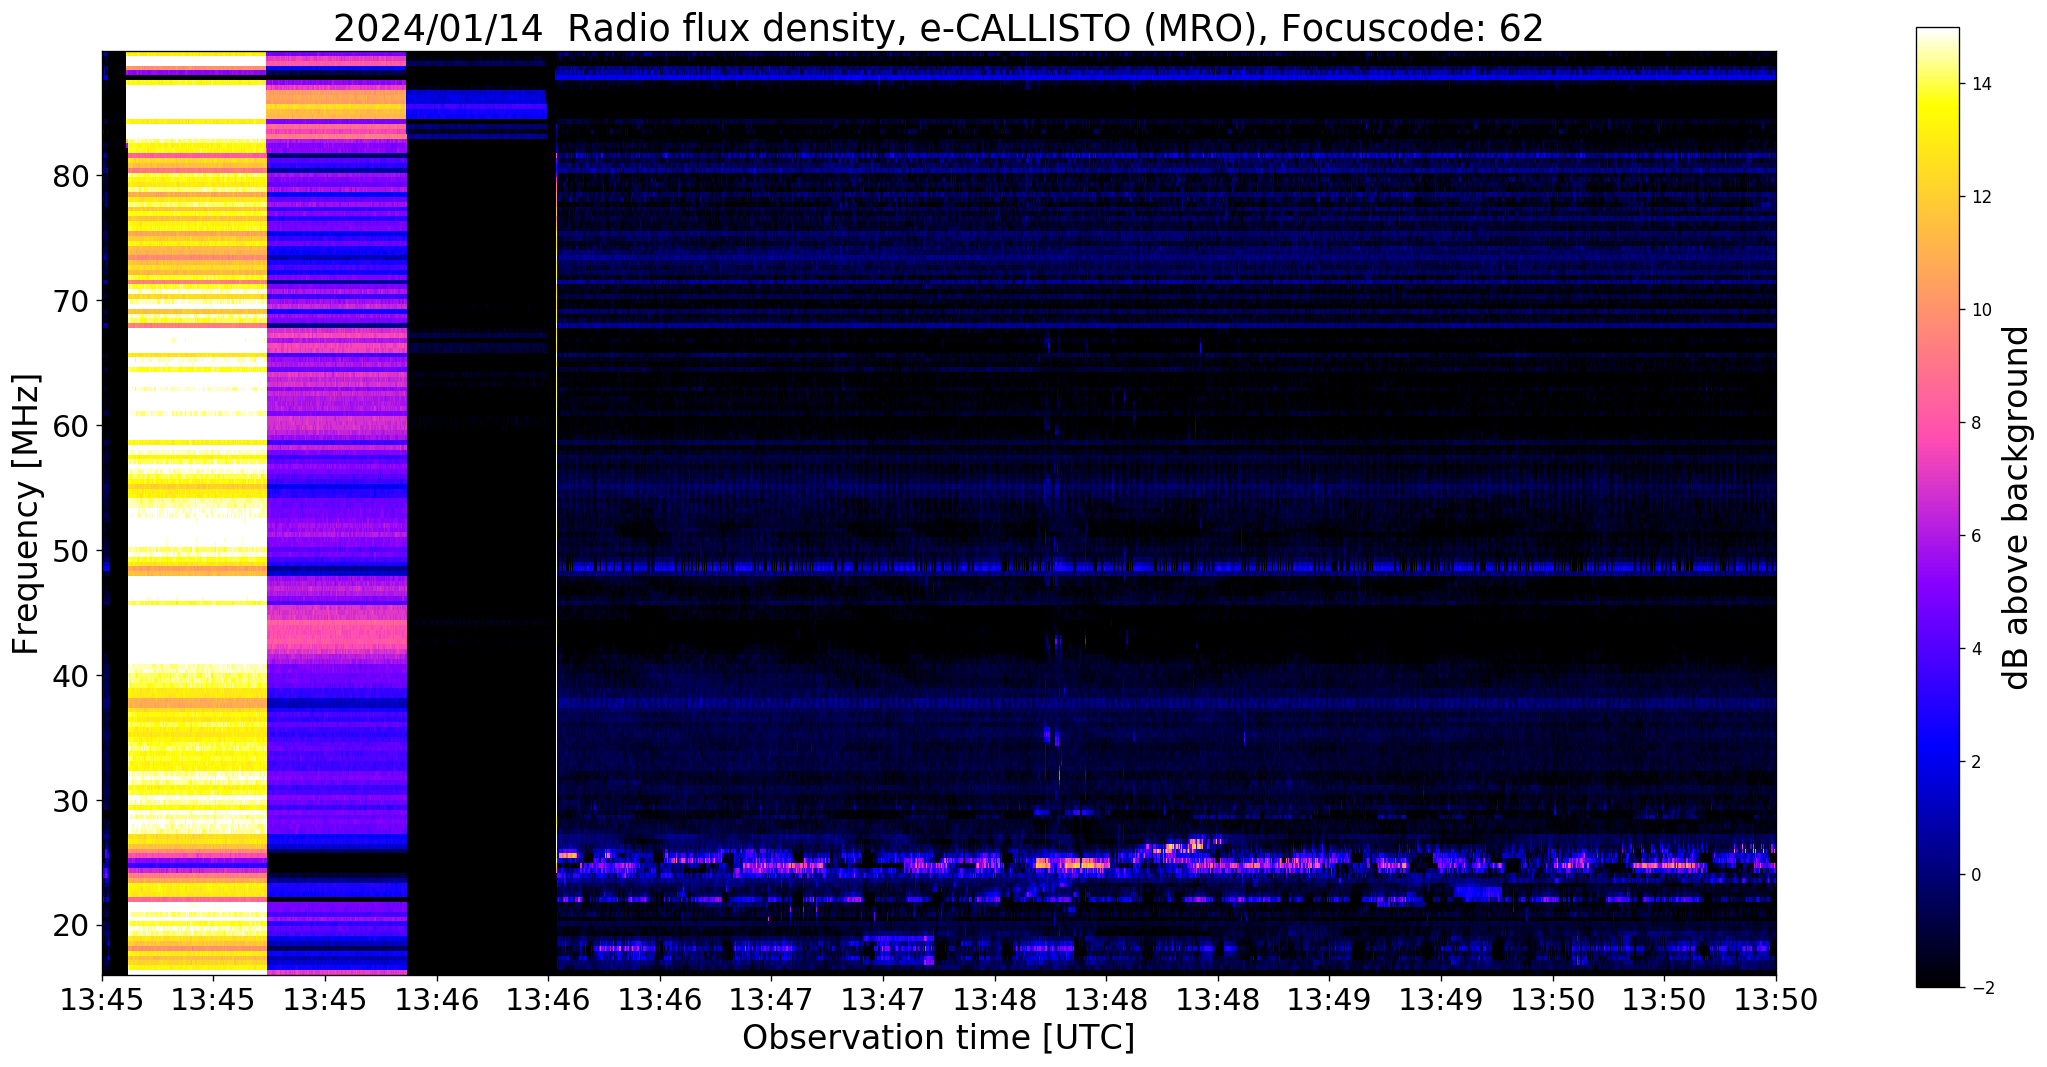Image resolution: width=2047 pixels, height=1067 pixels.
Task: Click the 6 tick label on colorbar
Action: [x=1975, y=536]
